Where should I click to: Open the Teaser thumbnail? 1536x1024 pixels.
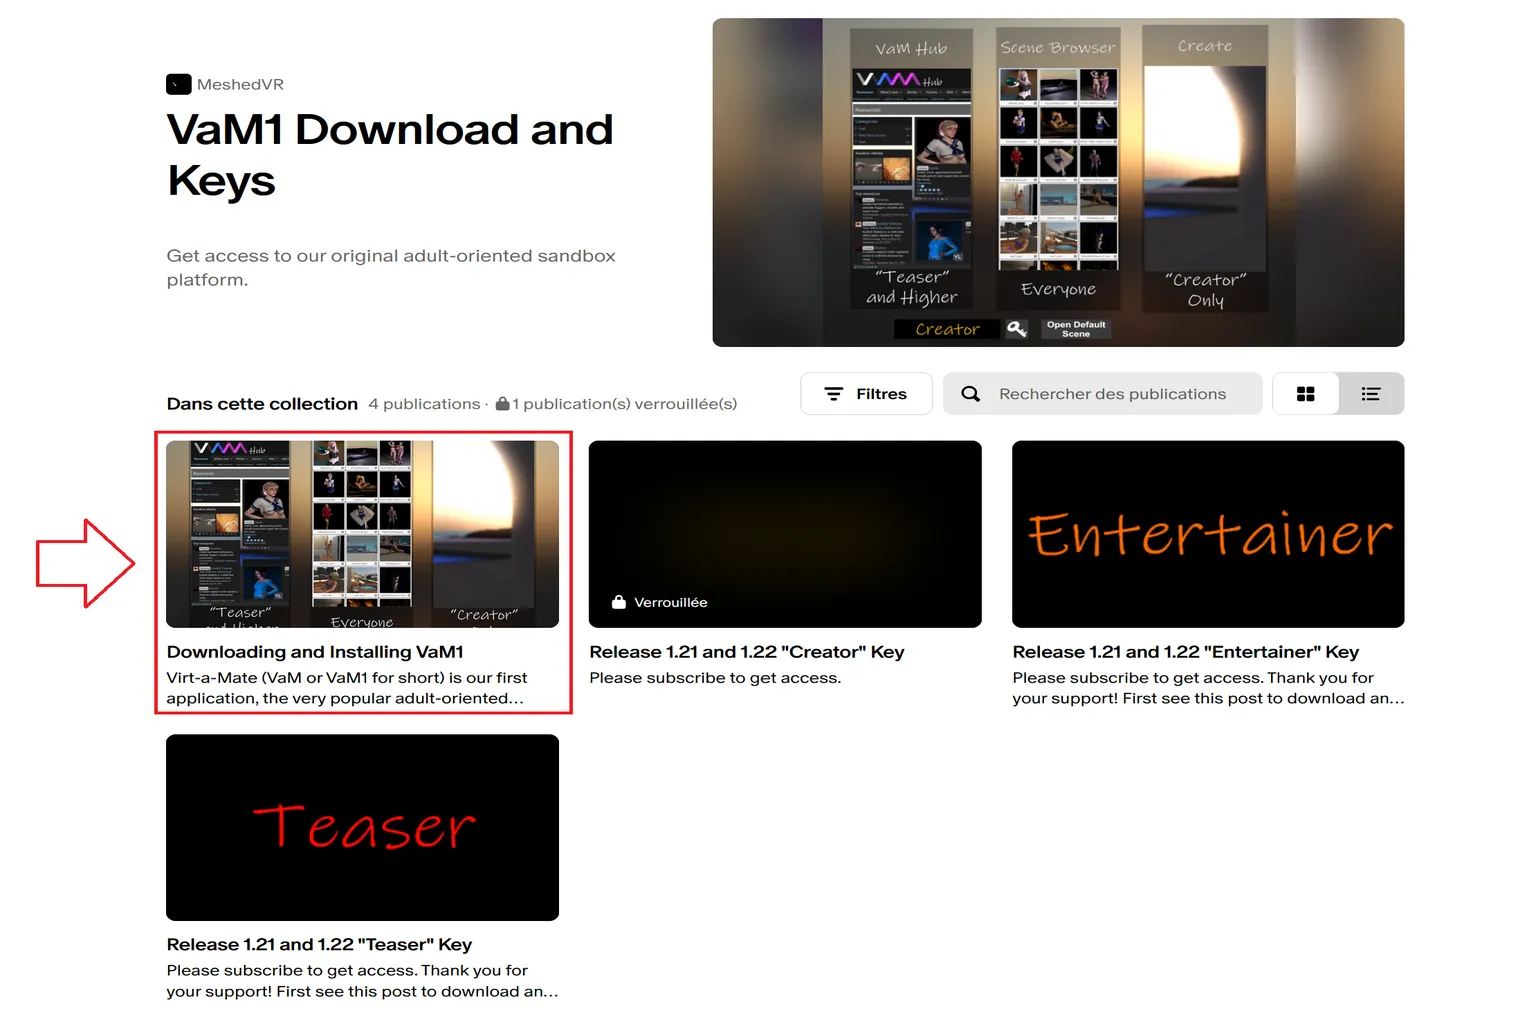[362, 827]
